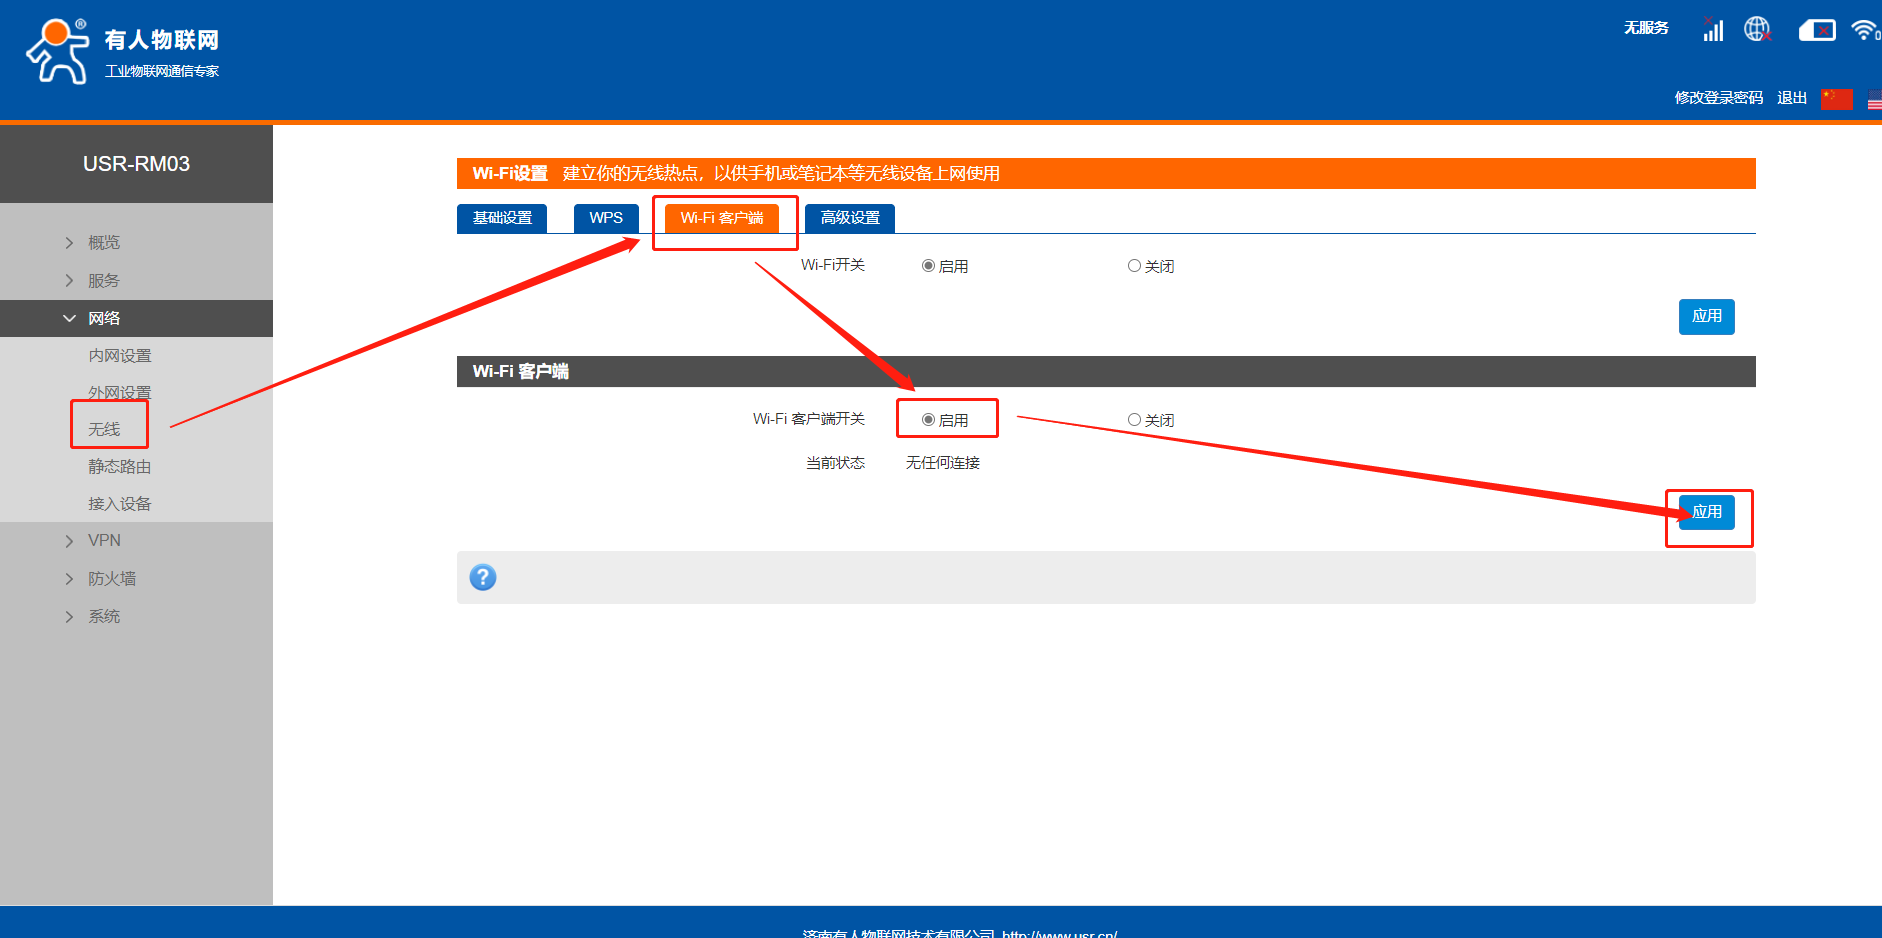
Task: Click the 退出 logout link
Action: (1791, 98)
